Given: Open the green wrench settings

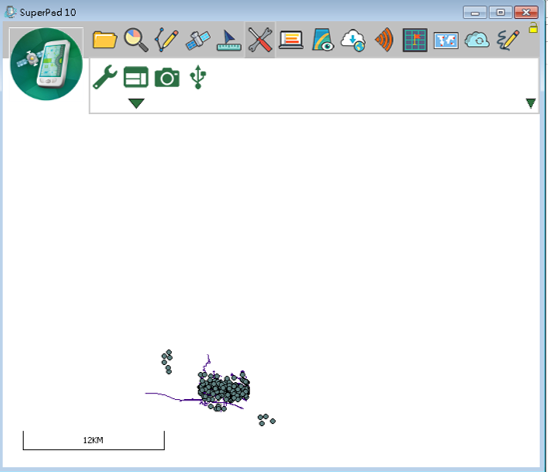Looking at the screenshot, I should click(105, 77).
